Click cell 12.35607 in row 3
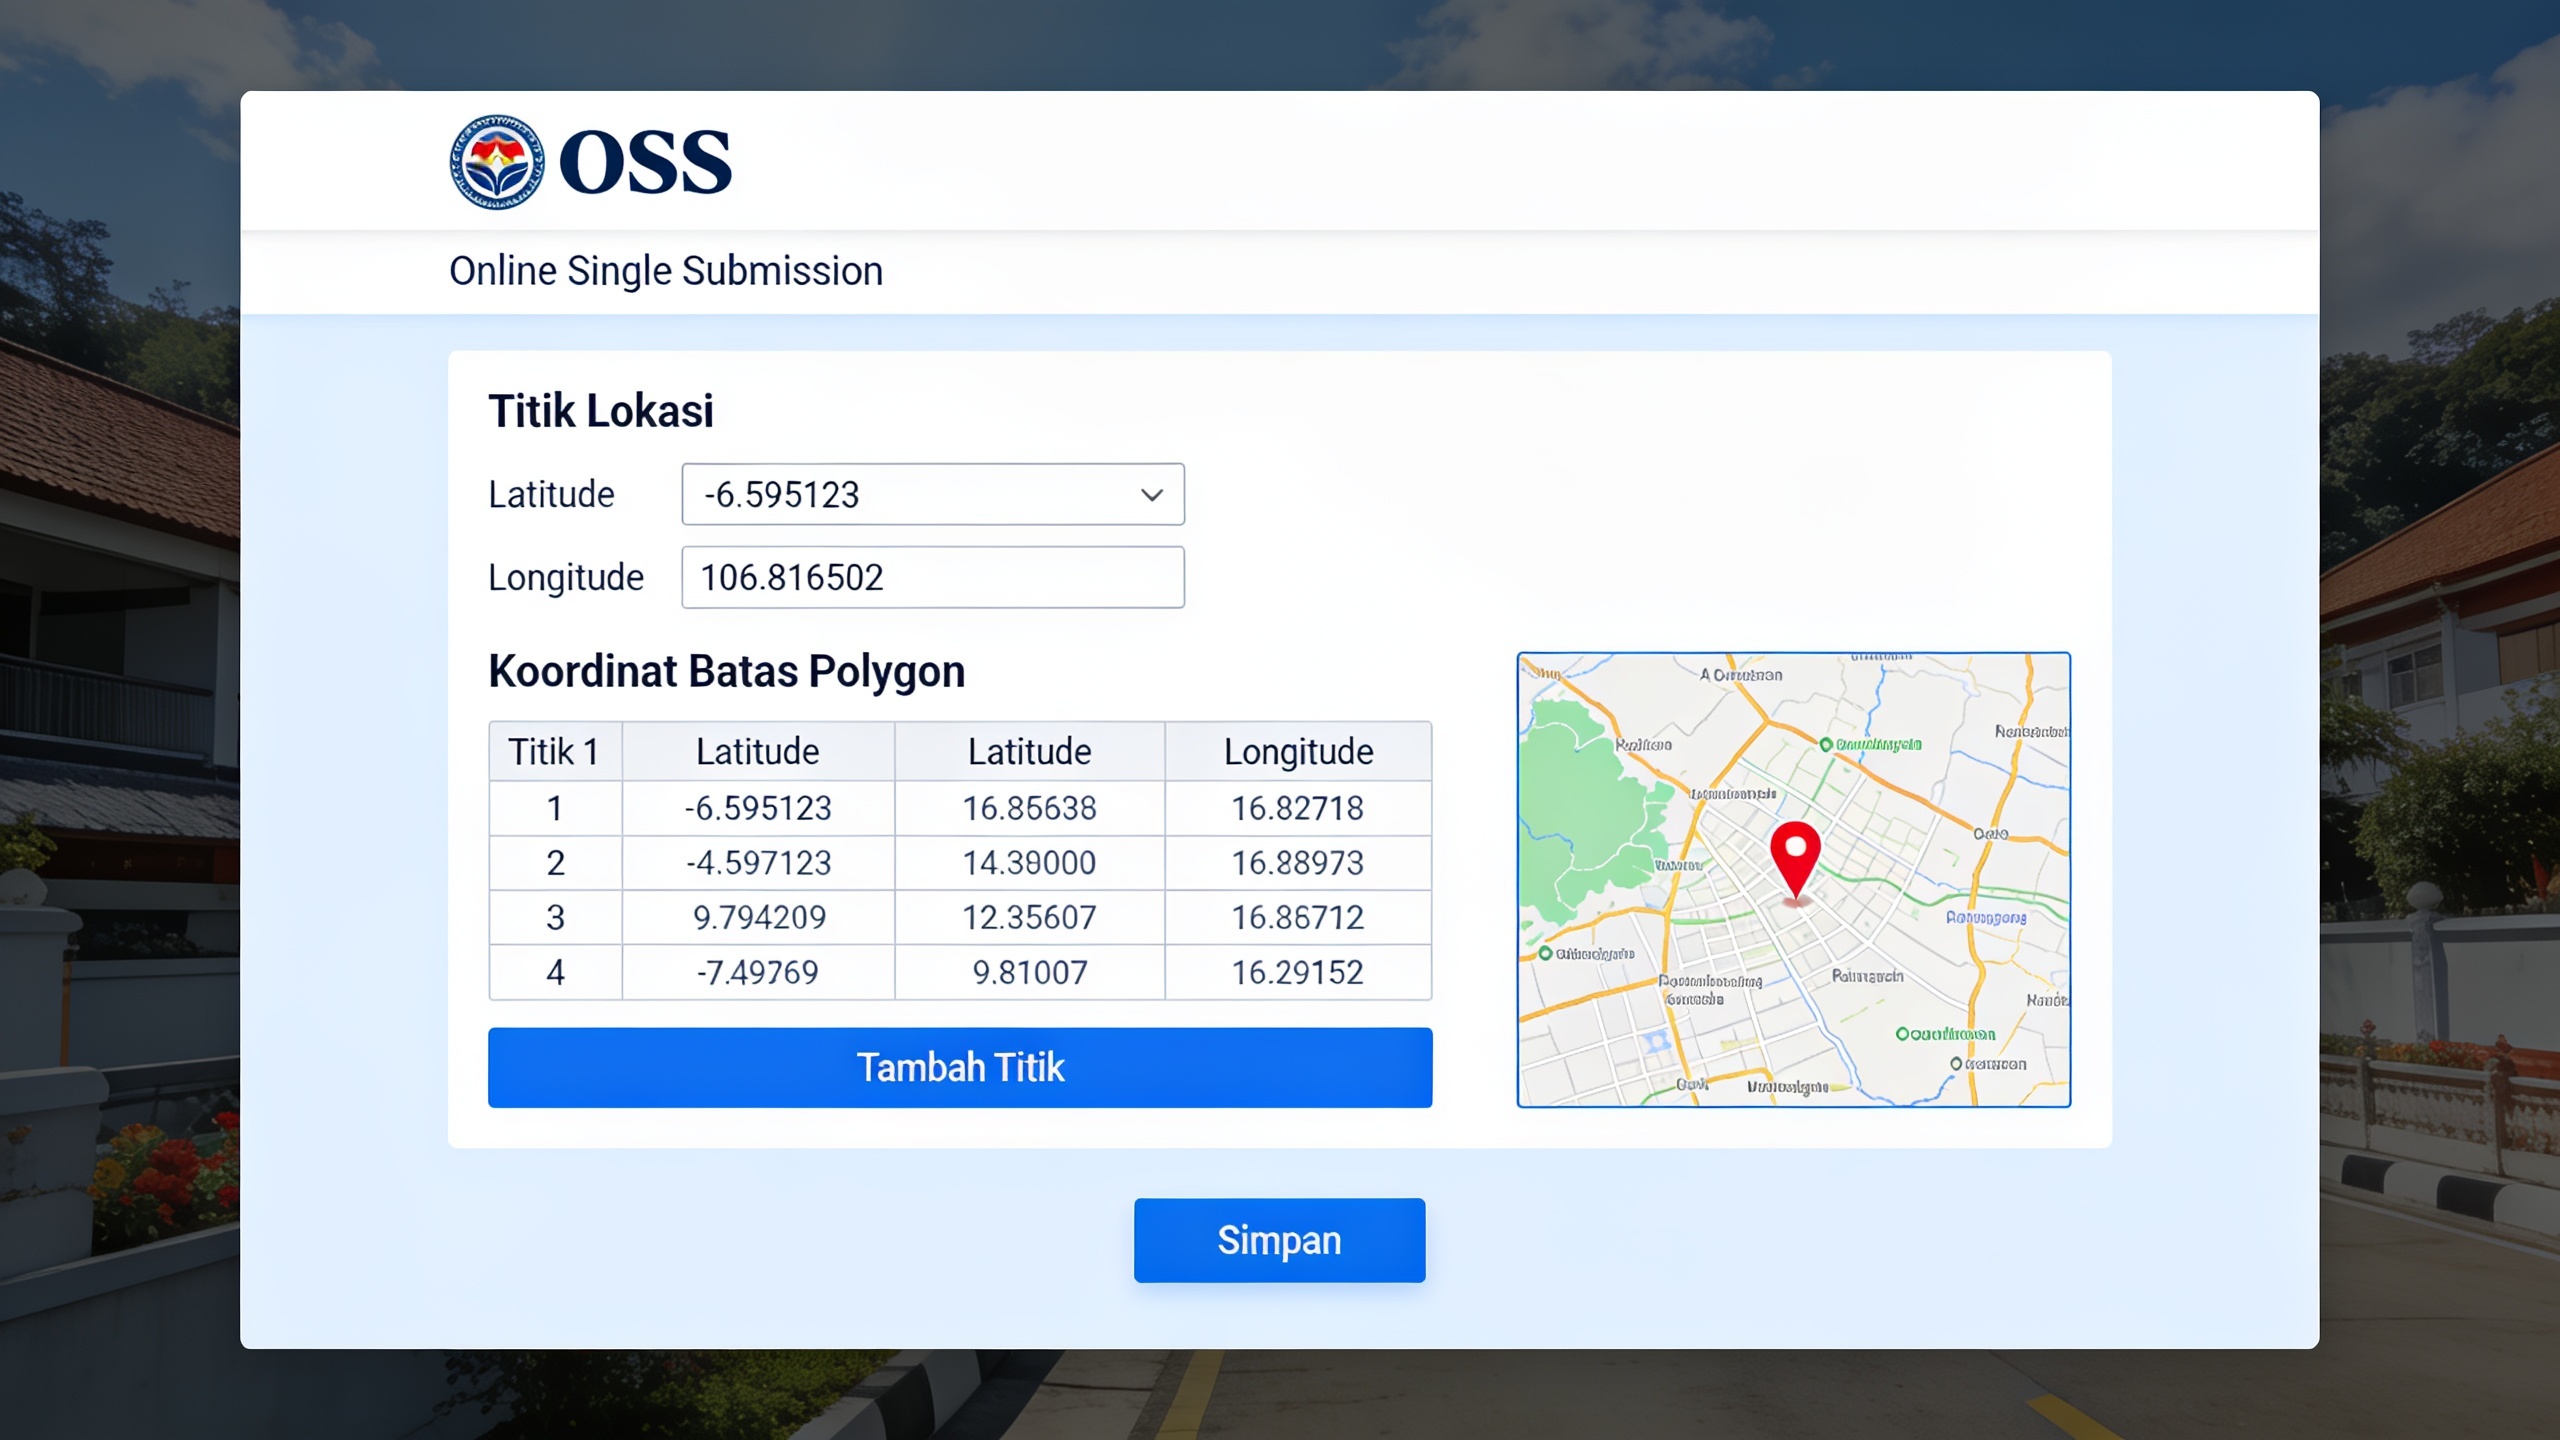 coord(1029,917)
